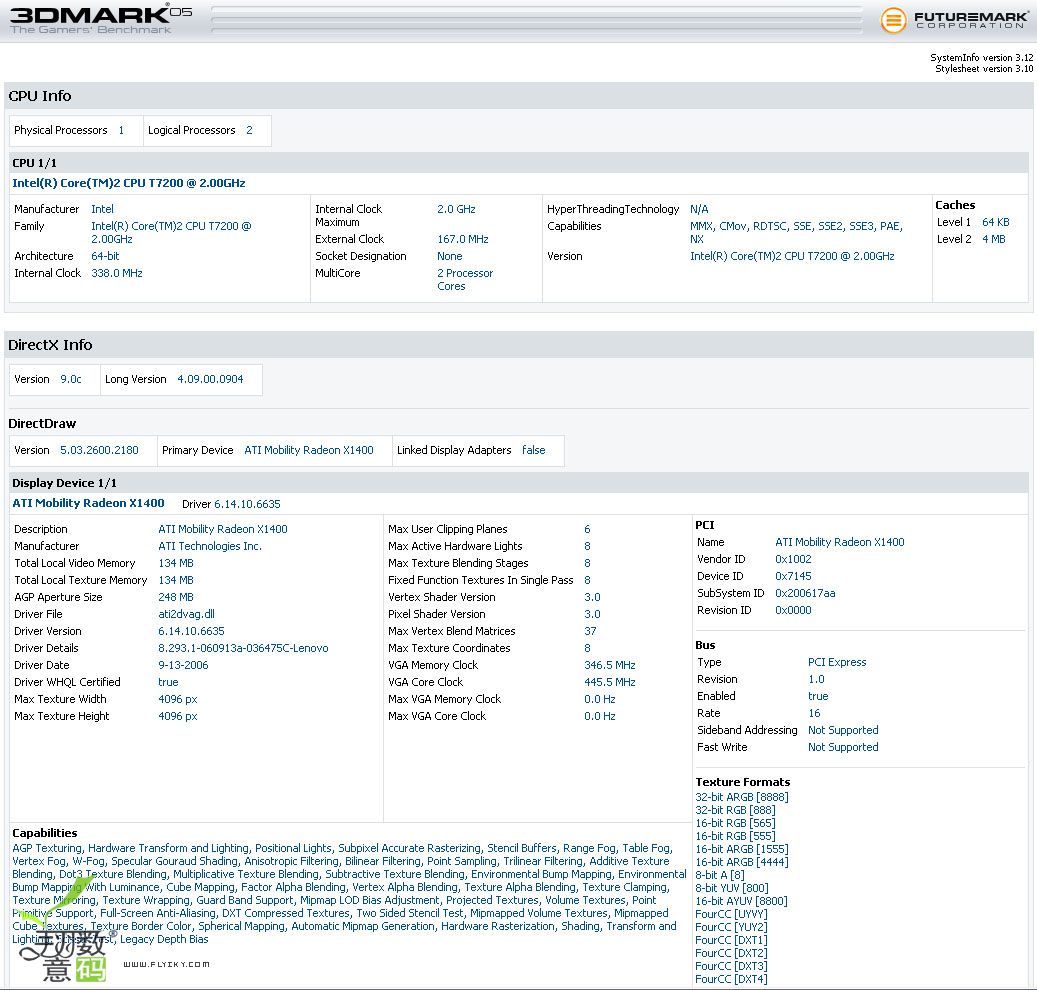Select texture format 32-bit ARGB [8888]
The image size is (1037, 990).
pyautogui.click(x=742, y=798)
